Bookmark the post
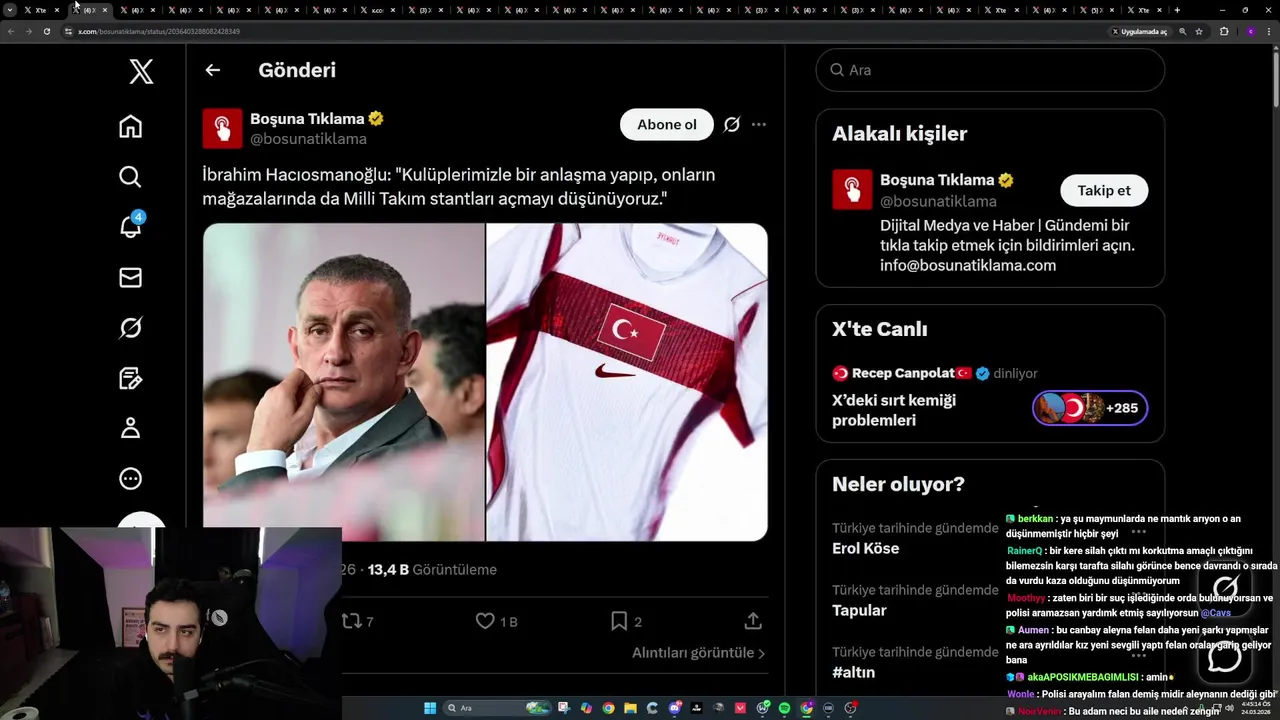This screenshot has height=720, width=1280. [x=619, y=621]
